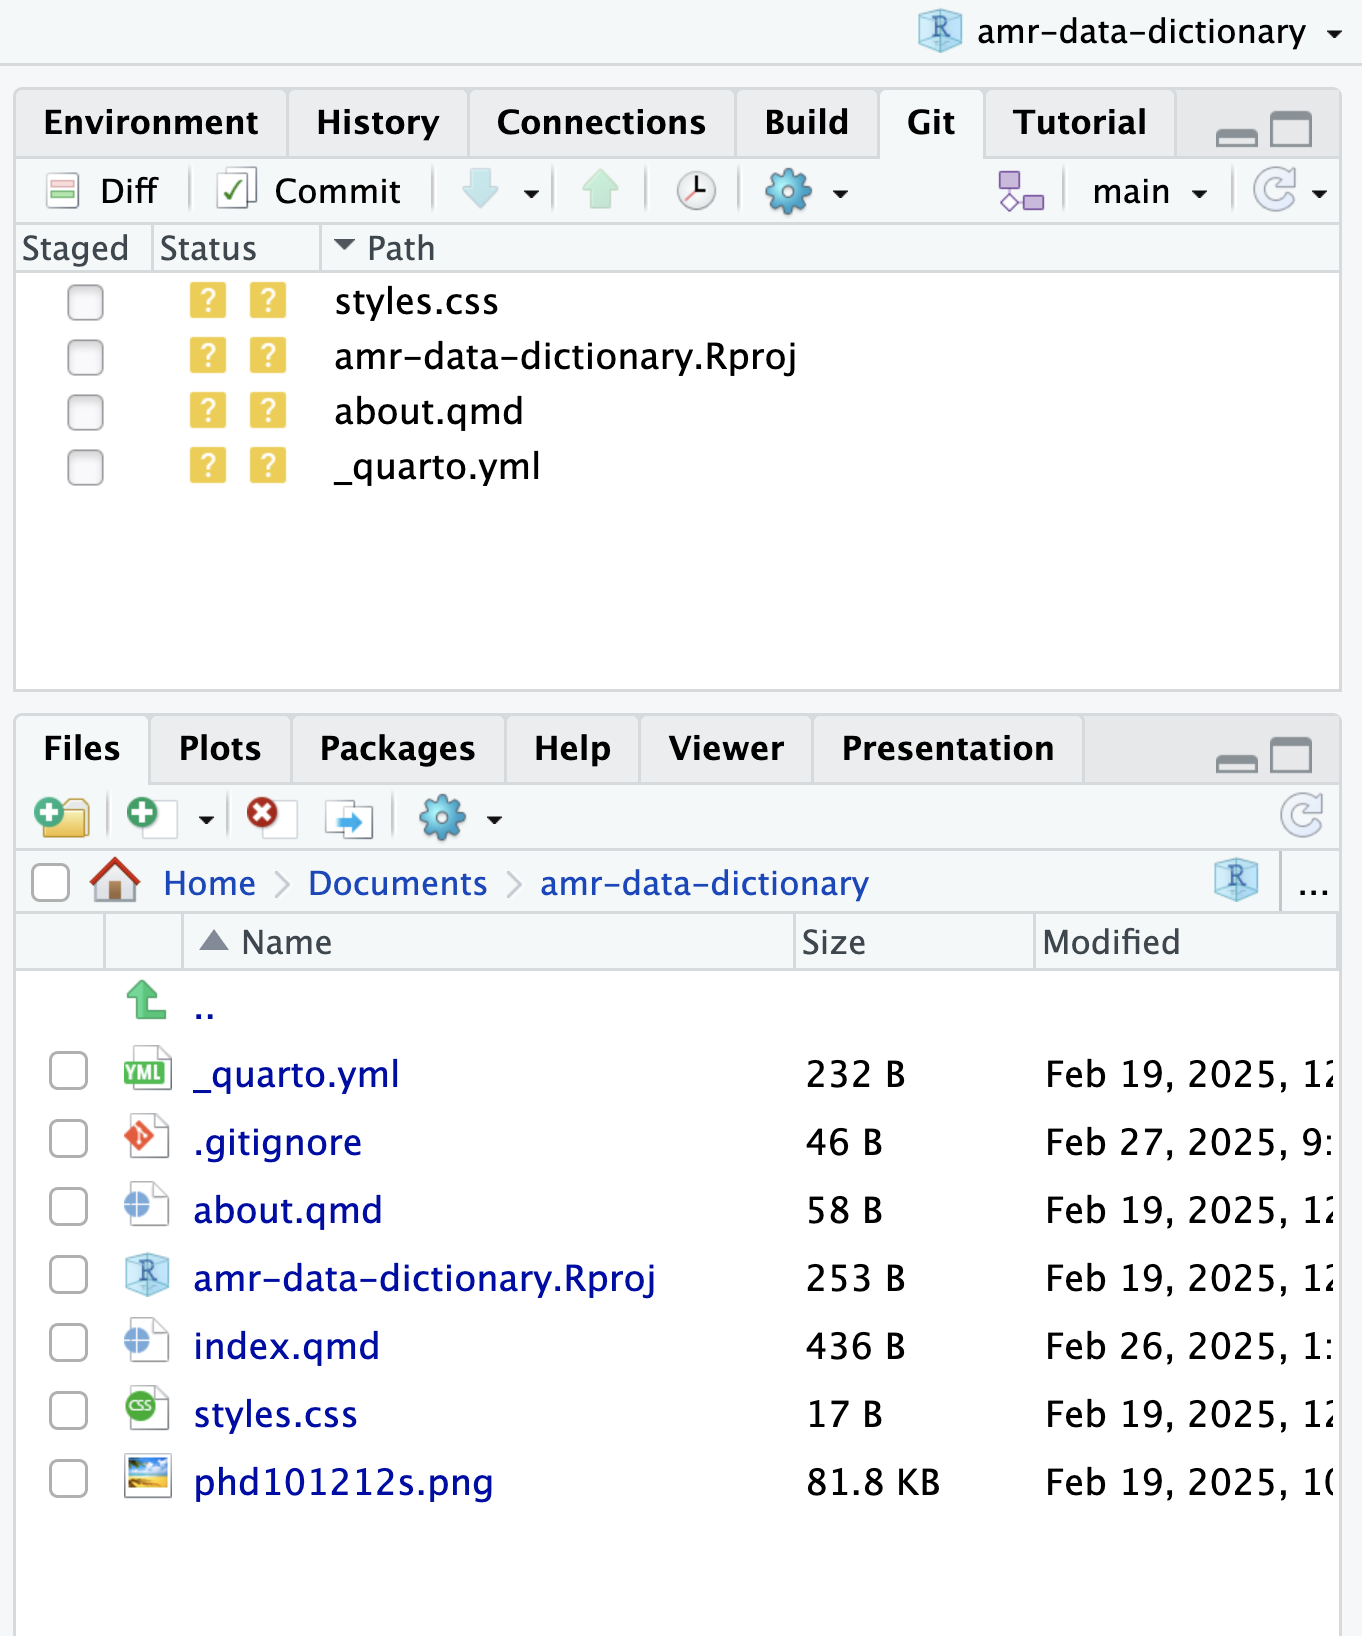Viewport: 1362px width, 1636px height.
Task: Open the amr-data-dictionary project dropdown
Action: click(x=1130, y=31)
